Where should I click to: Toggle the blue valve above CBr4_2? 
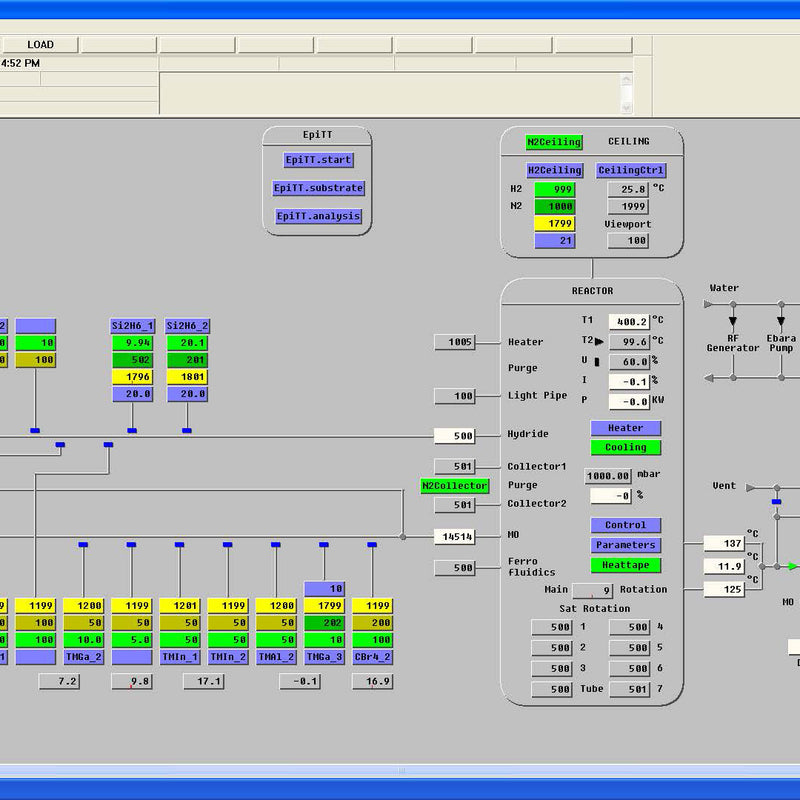click(x=372, y=545)
